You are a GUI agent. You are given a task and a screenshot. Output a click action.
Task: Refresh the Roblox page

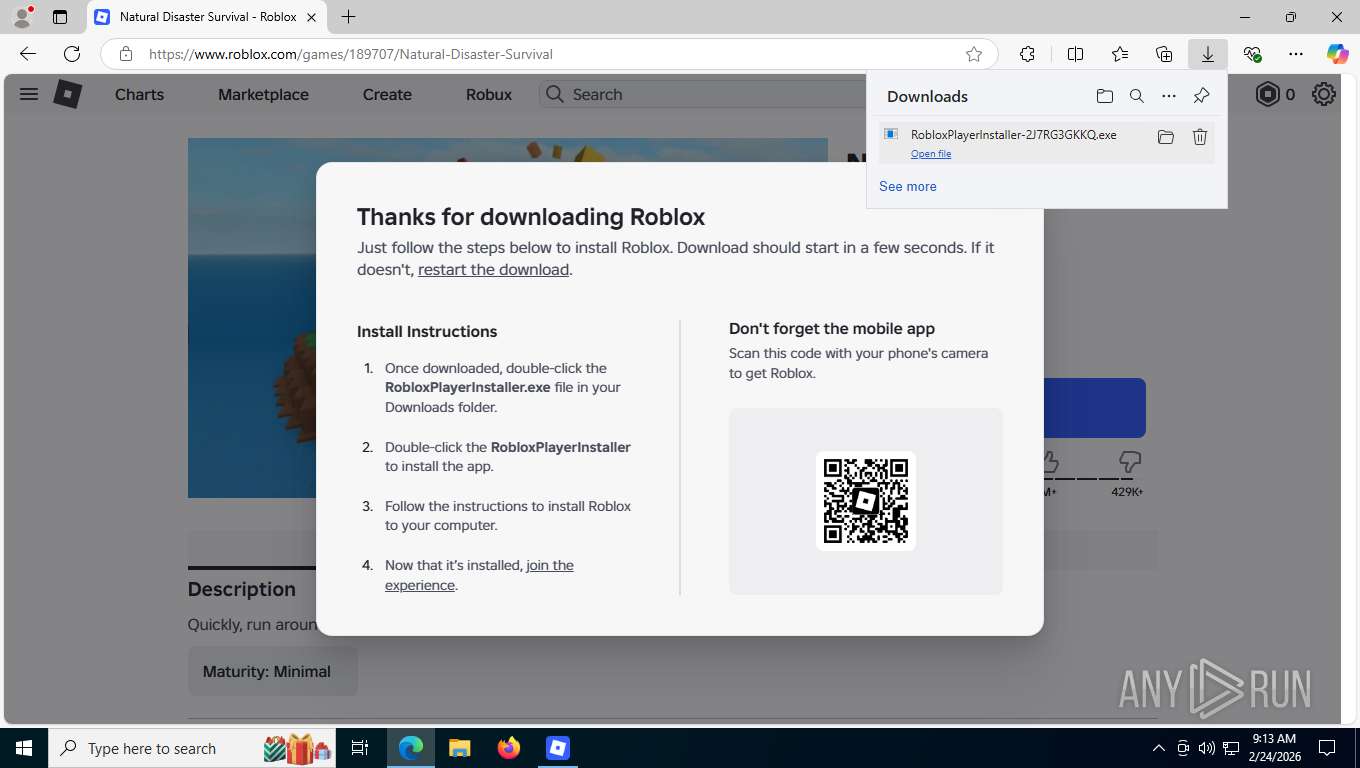(x=72, y=54)
